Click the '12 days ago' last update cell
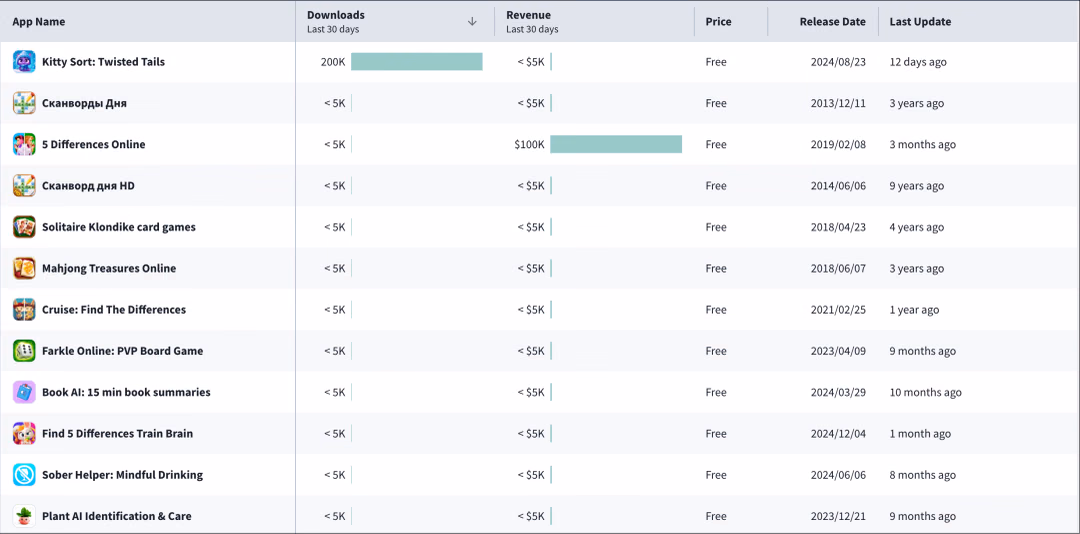Screen dimensions: 1080x534 pyautogui.click(x=918, y=62)
